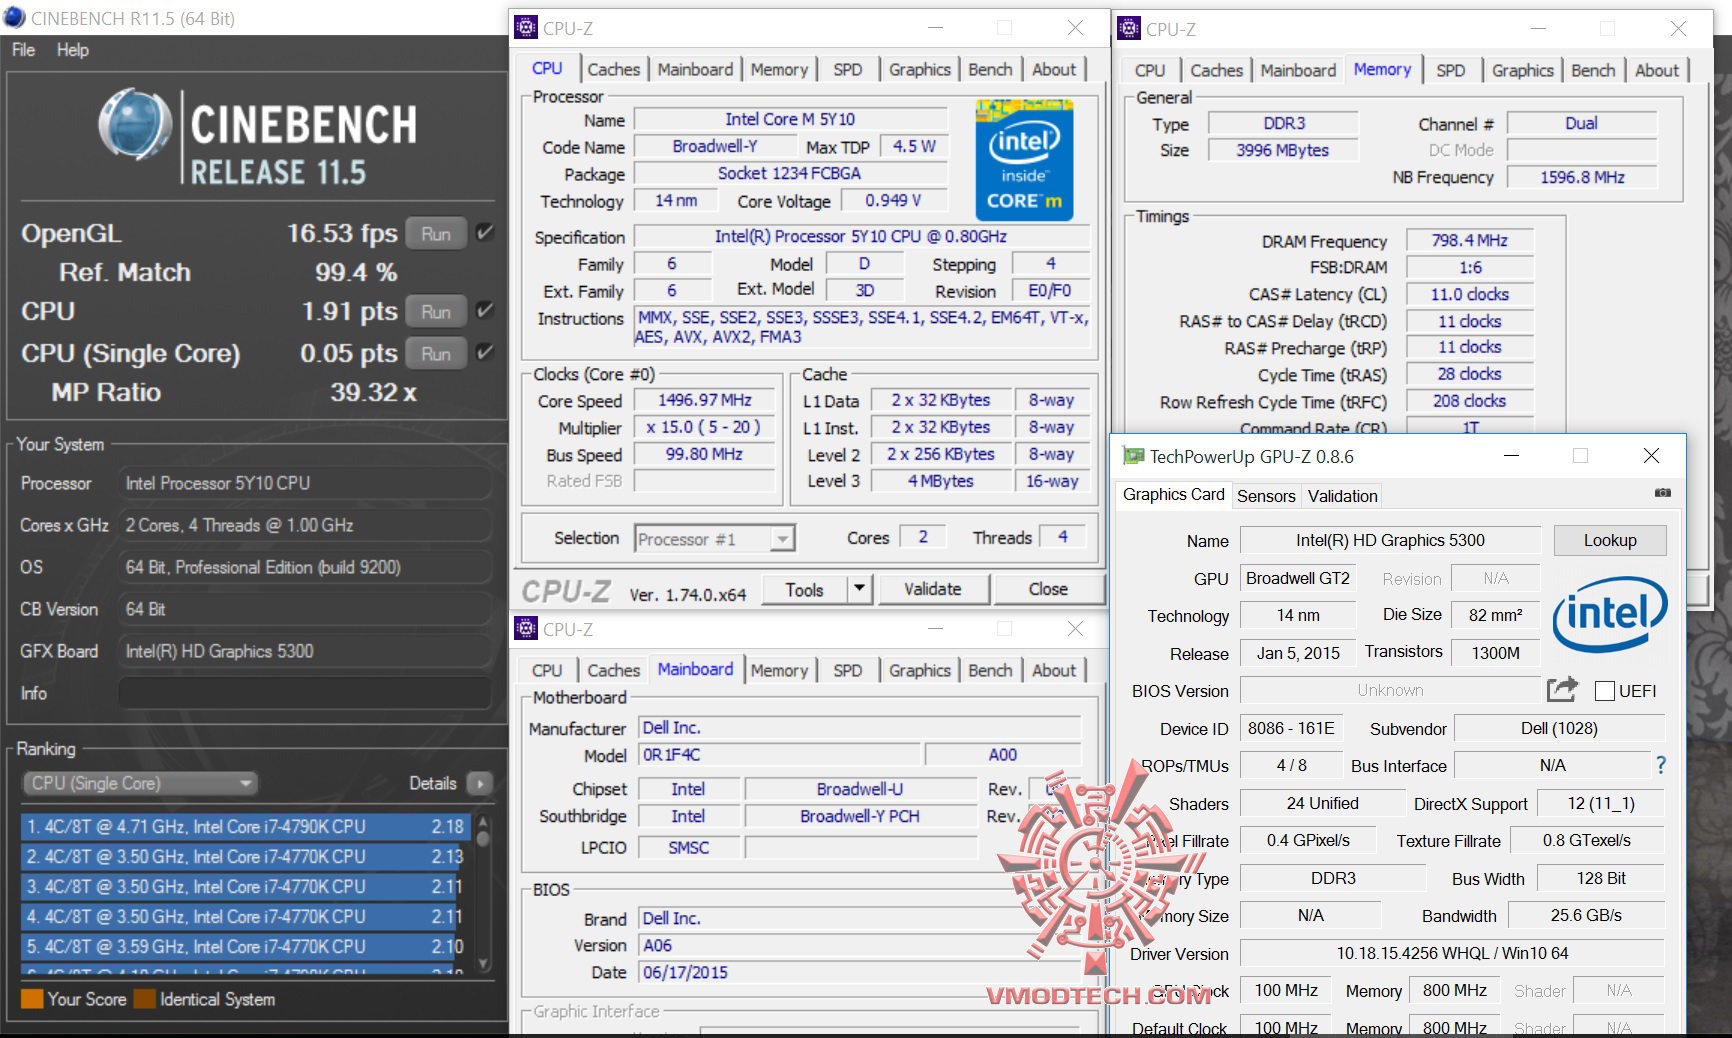Click the Lookup button in GPU-Z
The width and height of the screenshot is (1732, 1038).
click(x=1610, y=540)
